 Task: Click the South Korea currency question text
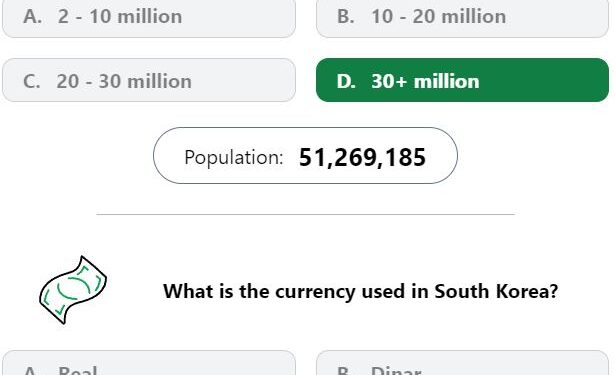pos(360,291)
